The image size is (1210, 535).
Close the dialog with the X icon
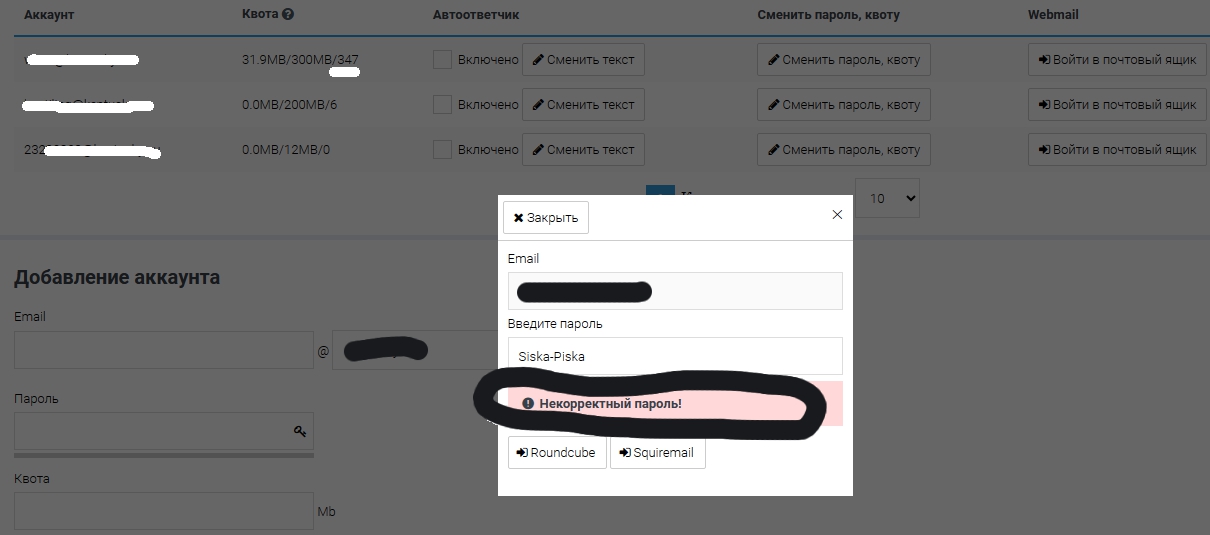coord(837,214)
